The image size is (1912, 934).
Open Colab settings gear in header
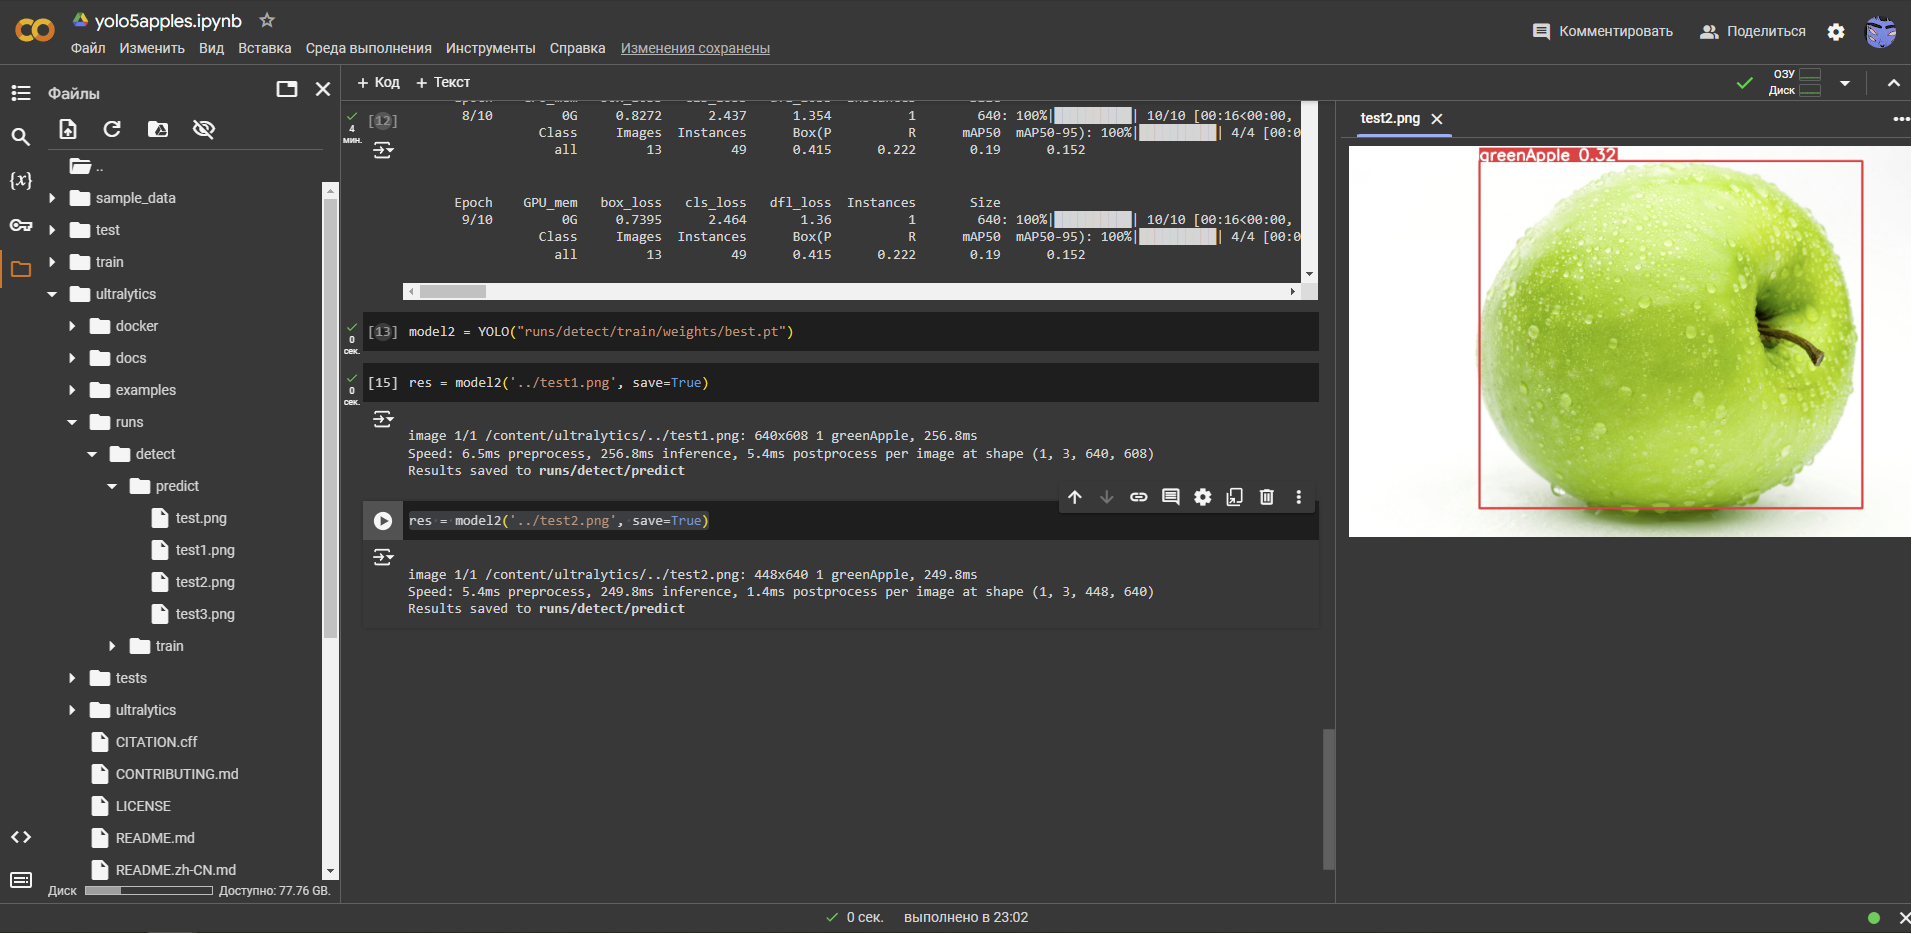tap(1836, 32)
